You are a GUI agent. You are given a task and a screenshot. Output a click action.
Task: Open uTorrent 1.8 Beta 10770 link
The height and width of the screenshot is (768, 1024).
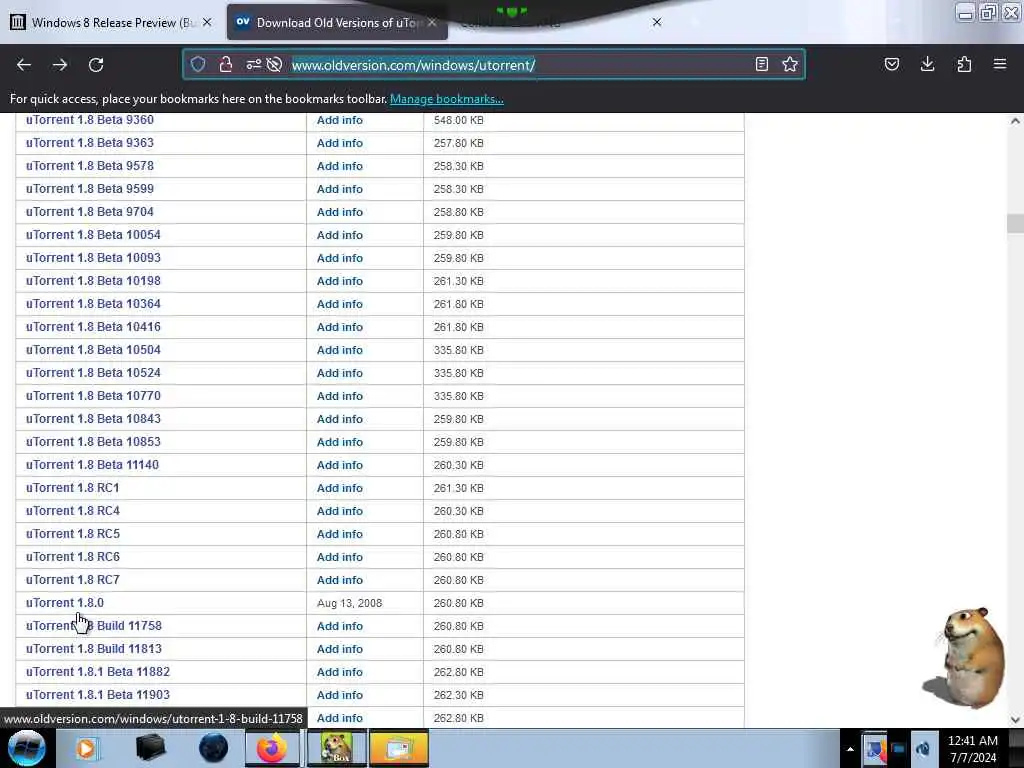93,396
